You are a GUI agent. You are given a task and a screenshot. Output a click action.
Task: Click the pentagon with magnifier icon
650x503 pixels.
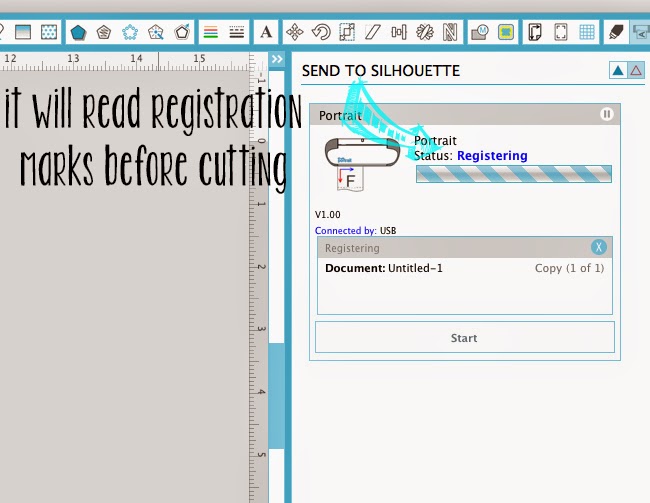coord(156,32)
